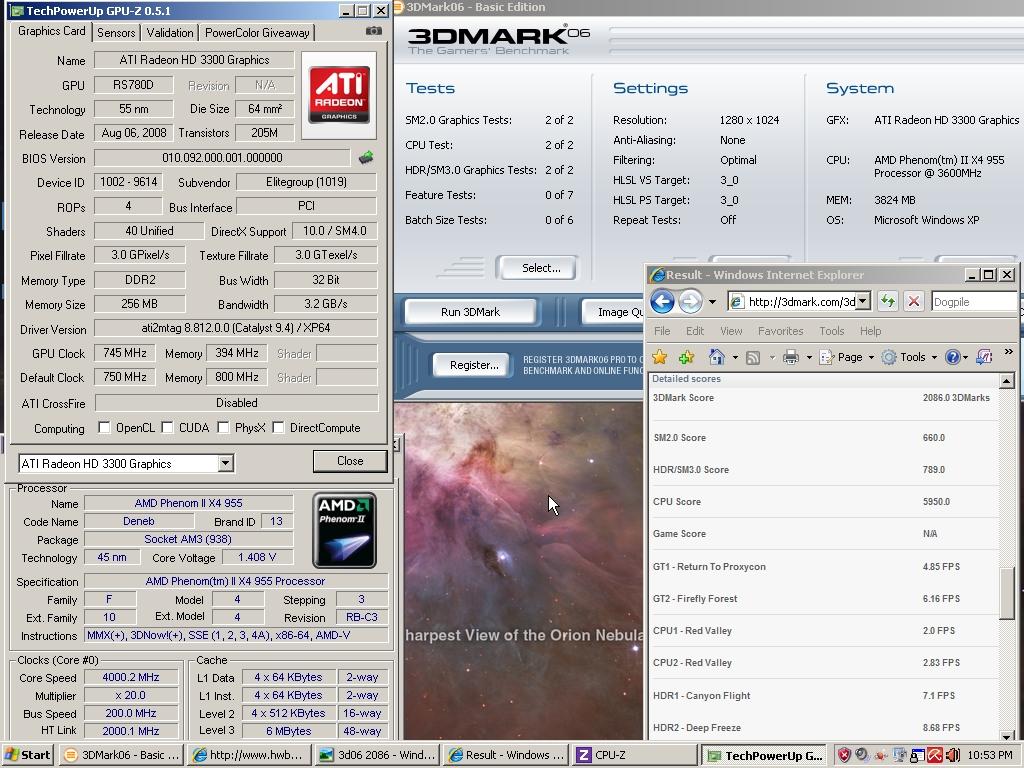Screen dimensions: 1024x768
Task: Click the RSS feeds icon
Action: pyautogui.click(x=753, y=357)
